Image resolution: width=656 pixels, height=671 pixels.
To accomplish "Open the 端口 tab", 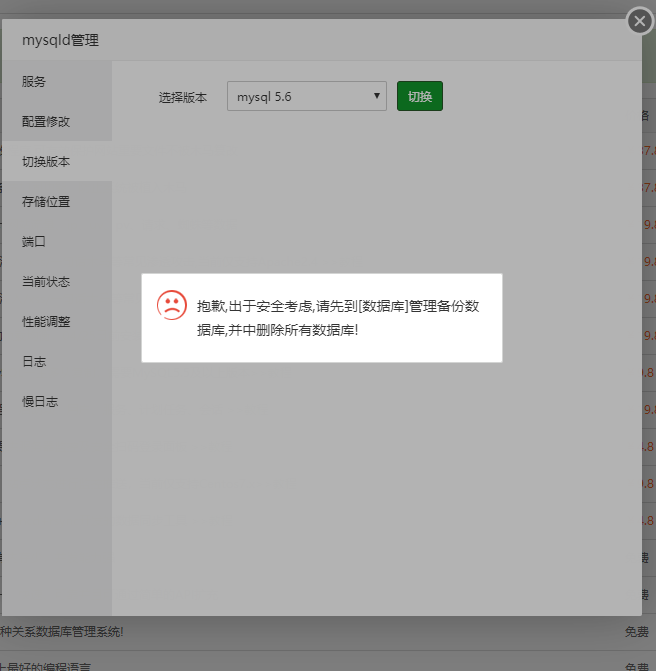I will [x=57, y=241].
